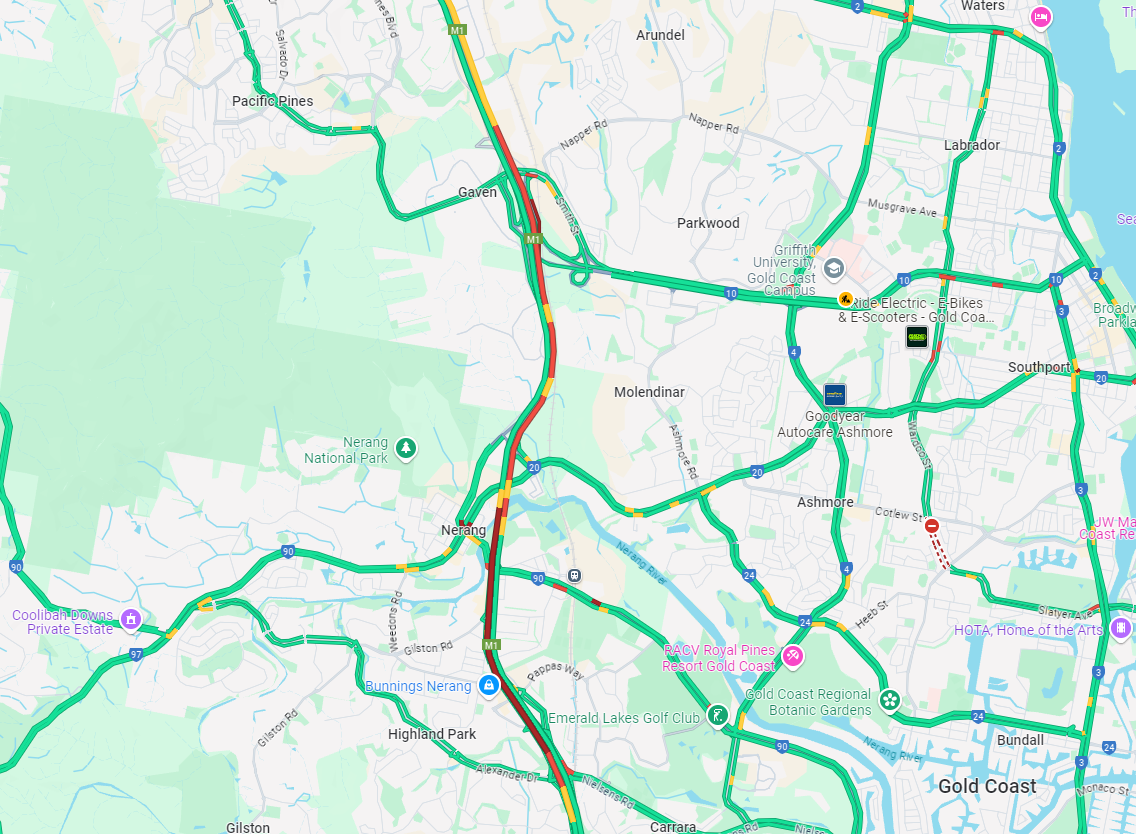Viewport: 1136px width, 834px height.
Task: Click the pink hotel marker near Waters
Action: coord(1040,17)
